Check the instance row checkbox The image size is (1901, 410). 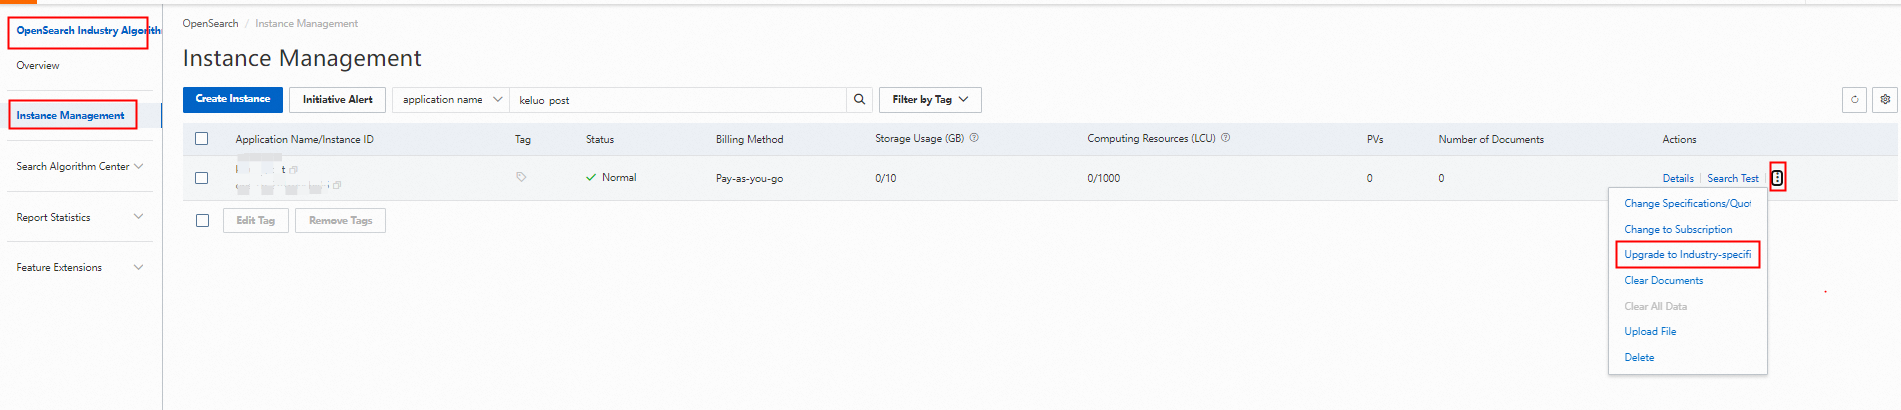(x=202, y=178)
